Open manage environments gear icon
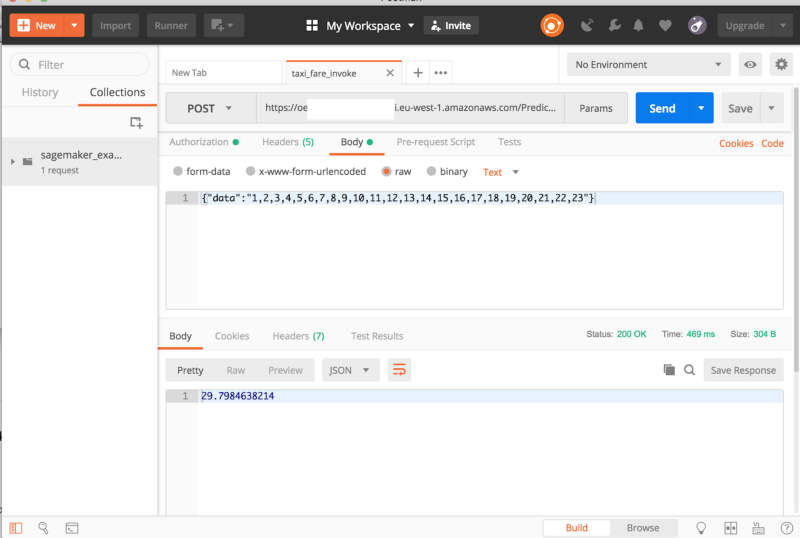Screen dimensions: 800x538 point(780,65)
